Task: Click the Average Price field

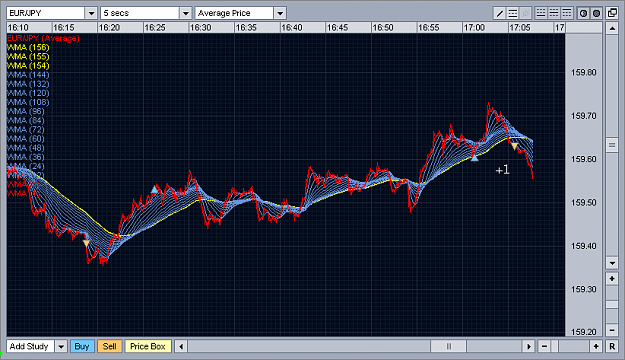Action: [234, 13]
